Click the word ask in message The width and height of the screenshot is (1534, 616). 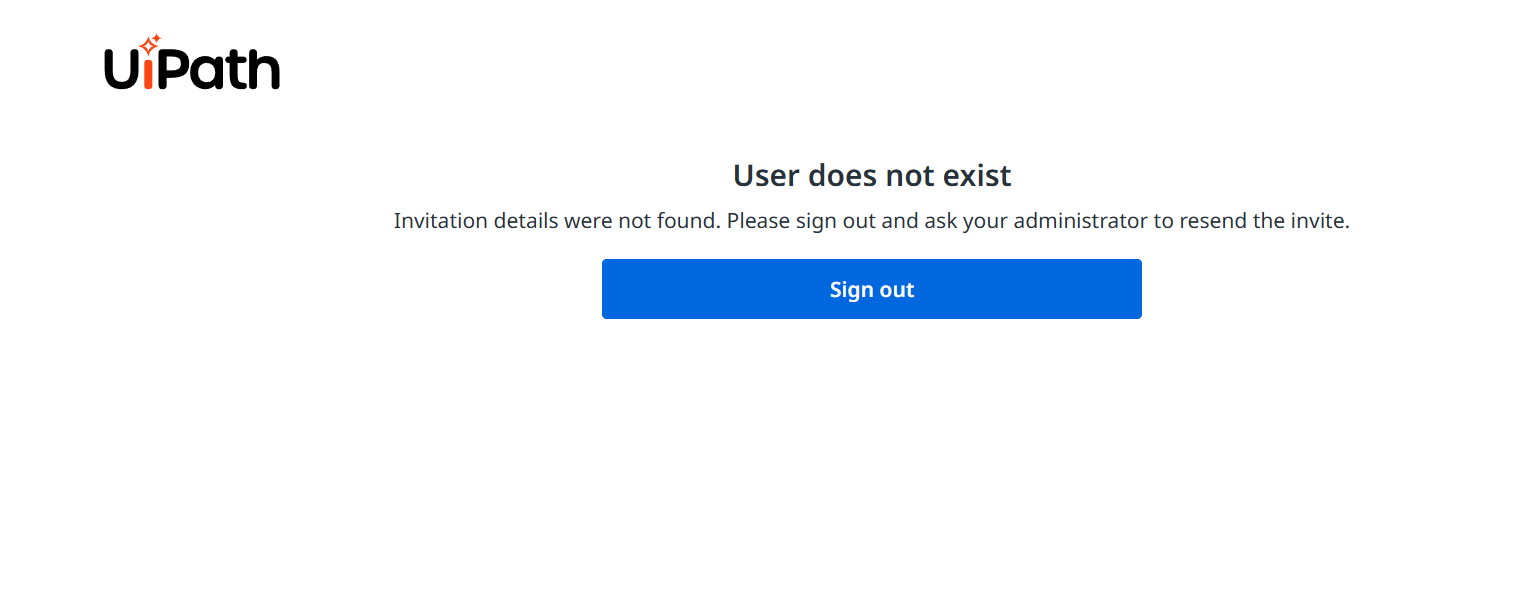pyautogui.click(x=941, y=221)
